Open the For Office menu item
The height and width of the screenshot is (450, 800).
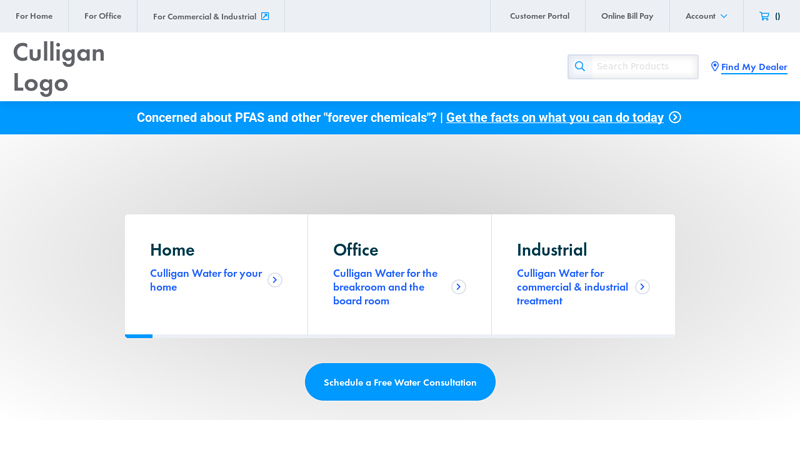(x=103, y=16)
